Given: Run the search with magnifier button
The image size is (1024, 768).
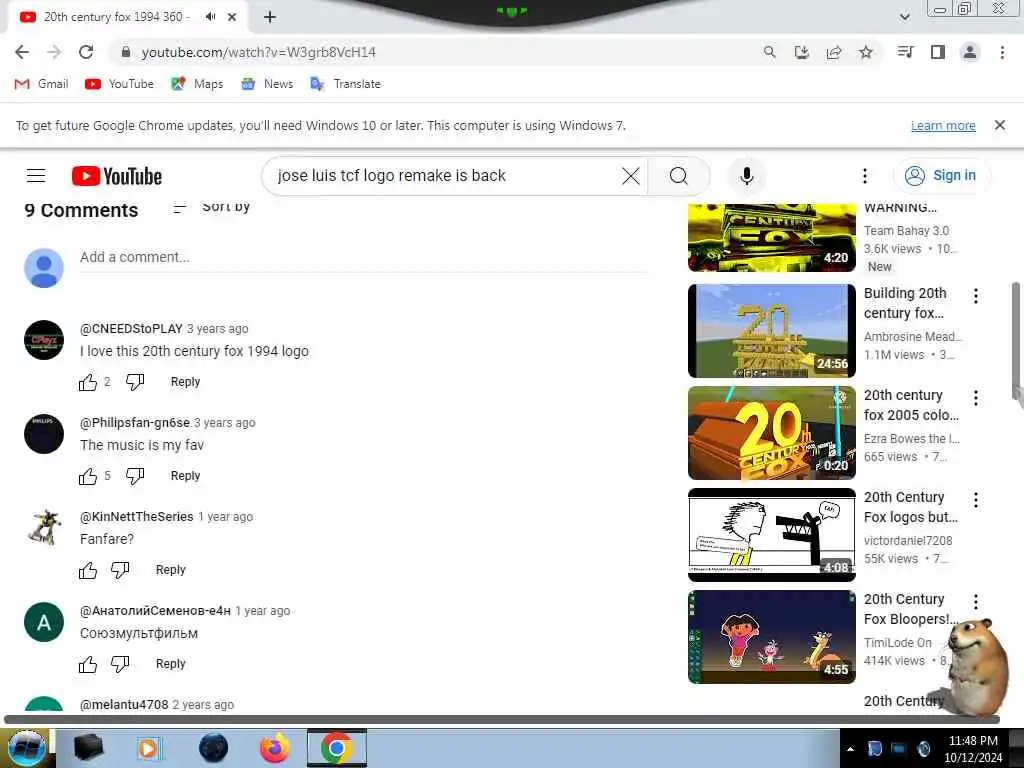Looking at the screenshot, I should tap(679, 176).
